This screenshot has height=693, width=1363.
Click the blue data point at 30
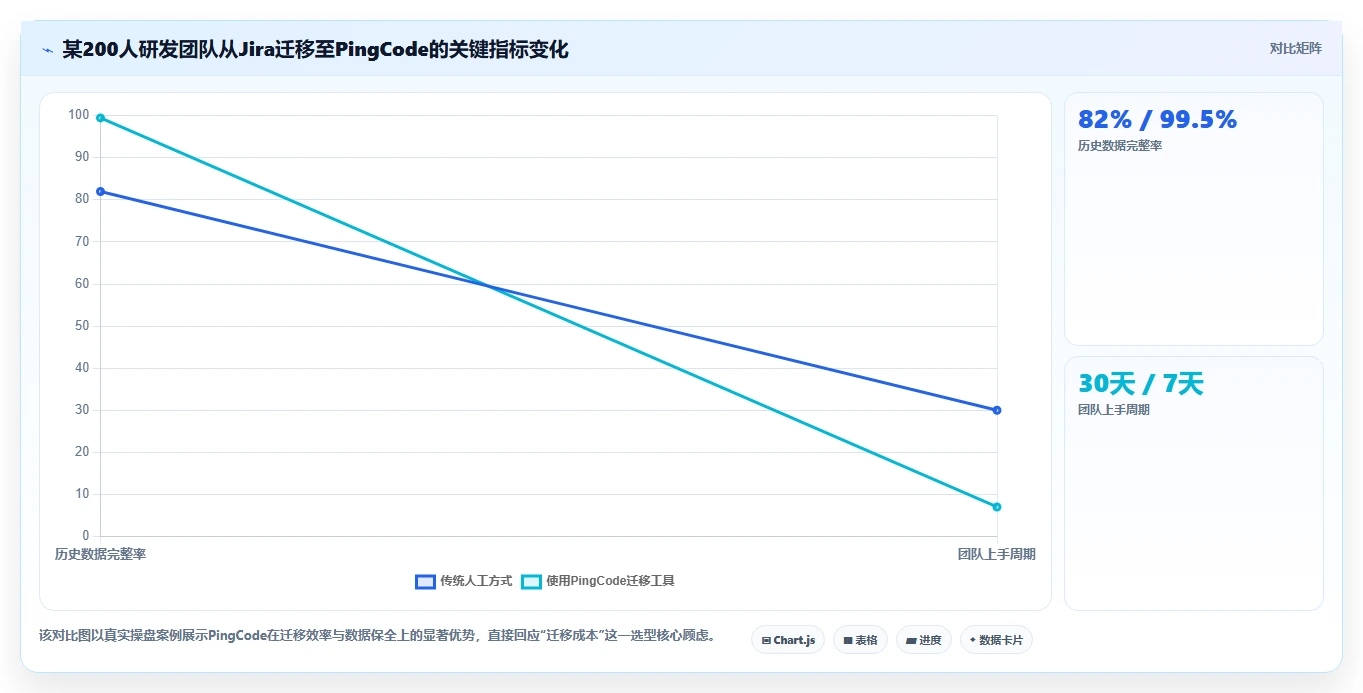997,410
